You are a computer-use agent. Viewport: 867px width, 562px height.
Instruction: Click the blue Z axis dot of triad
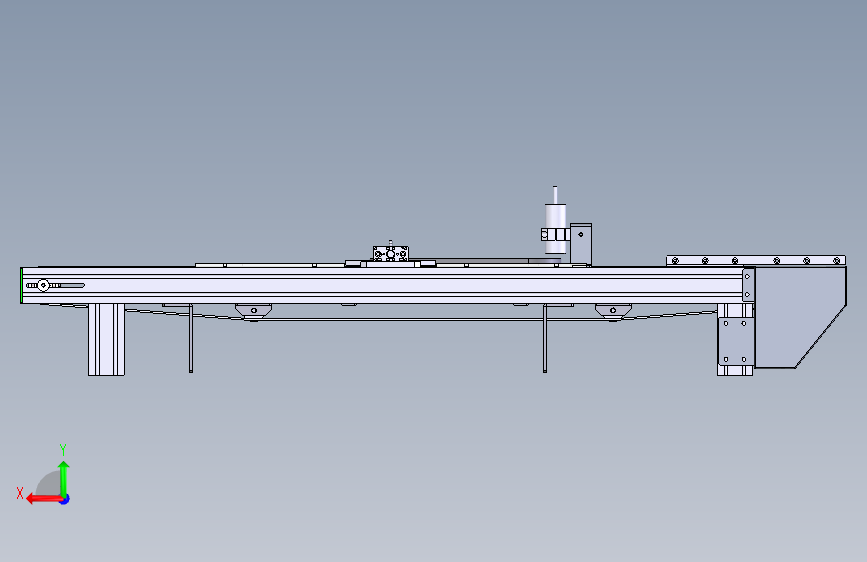(x=65, y=499)
